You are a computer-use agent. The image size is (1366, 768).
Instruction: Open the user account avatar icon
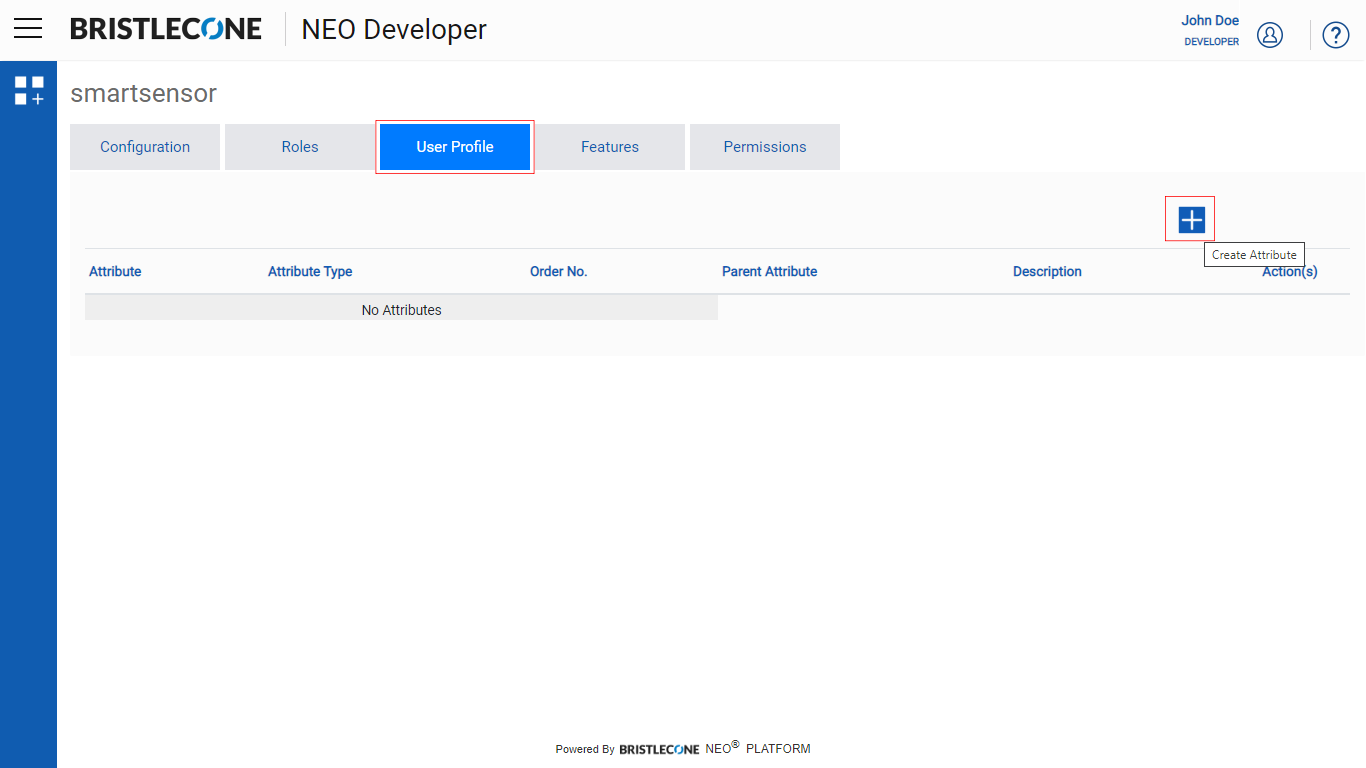pyautogui.click(x=1270, y=35)
